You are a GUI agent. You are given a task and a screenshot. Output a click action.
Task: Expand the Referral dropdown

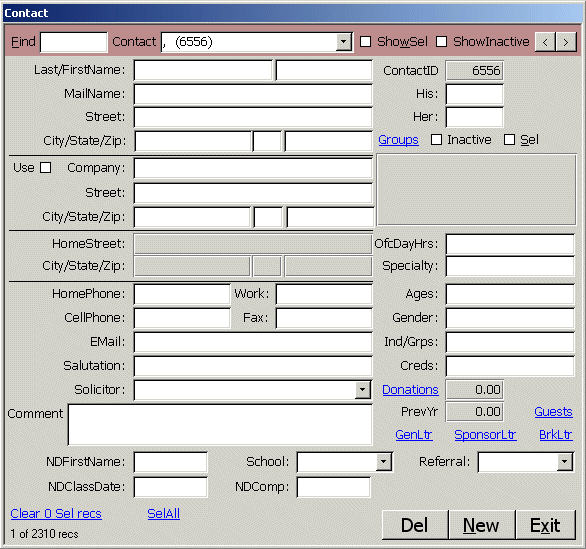[565, 462]
